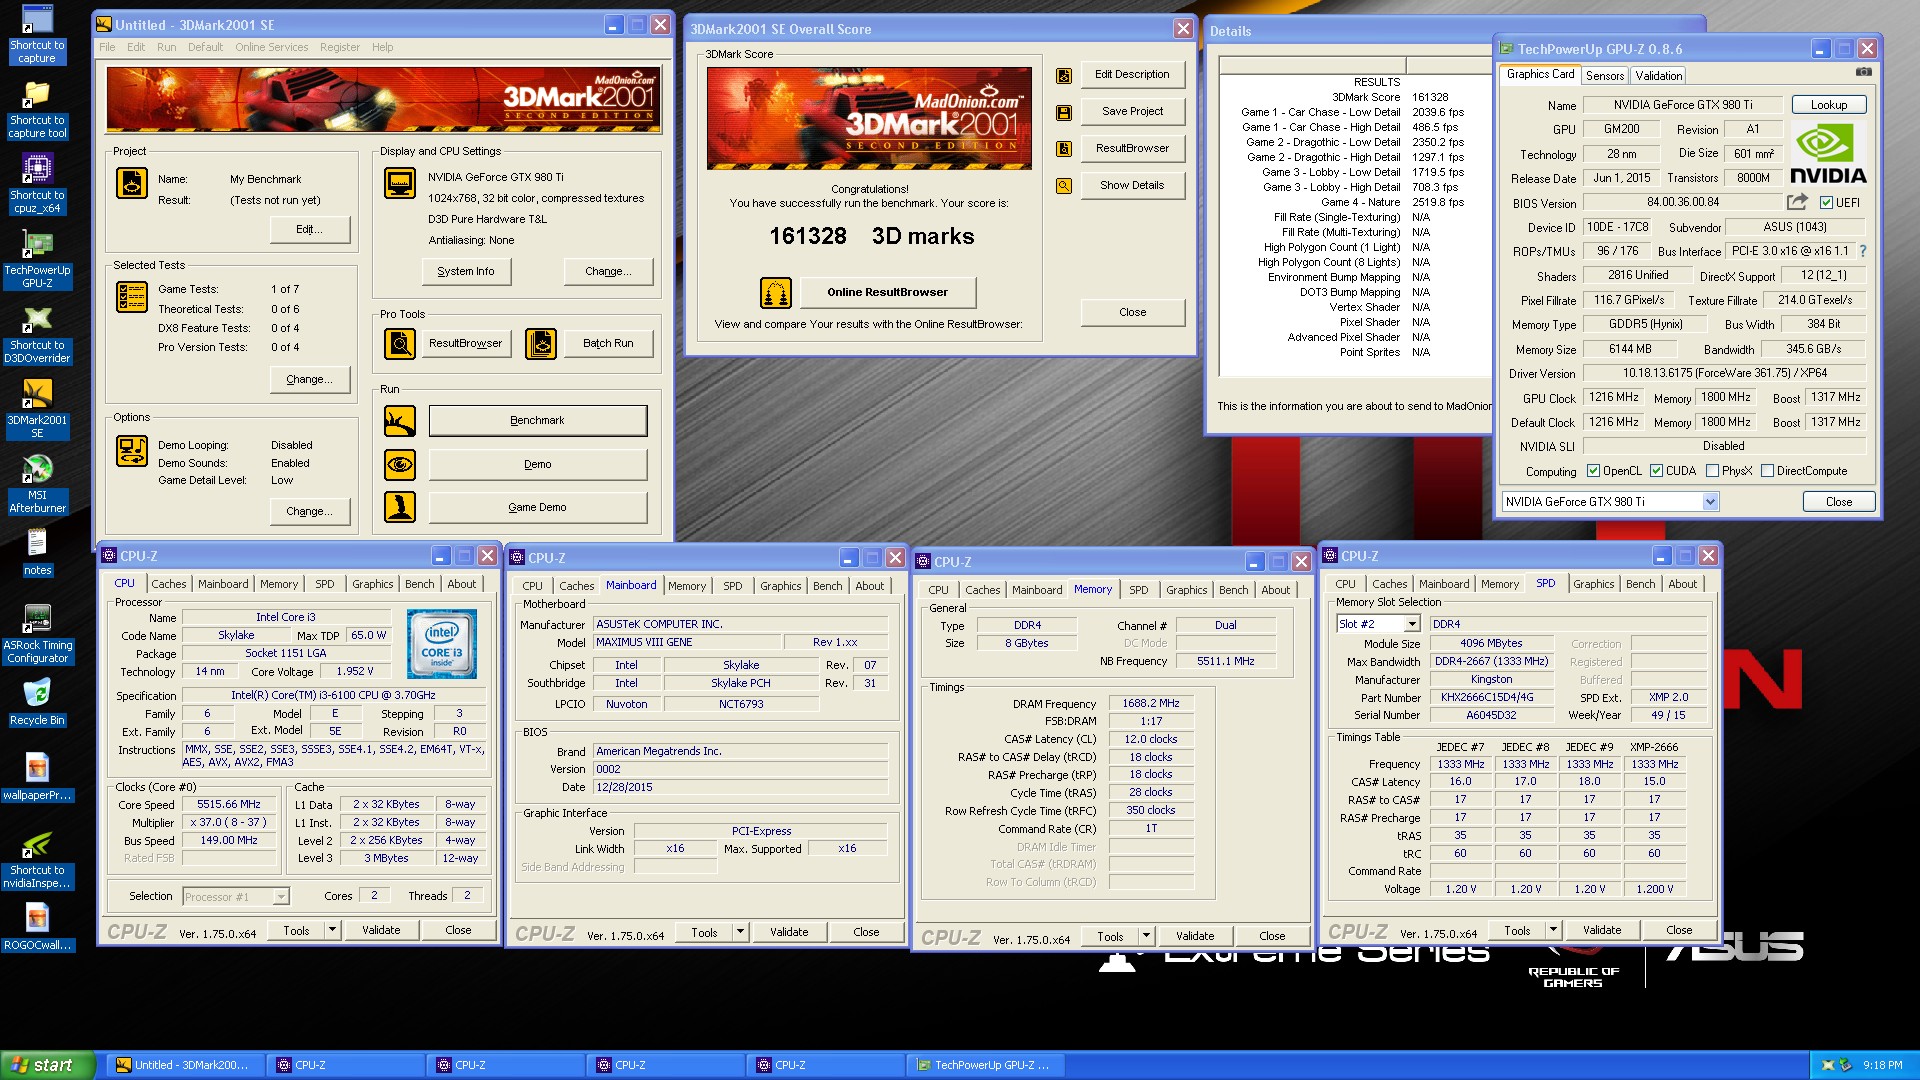Open ASRock Timing Configurator icon
The image size is (1920, 1080).
(x=37, y=635)
